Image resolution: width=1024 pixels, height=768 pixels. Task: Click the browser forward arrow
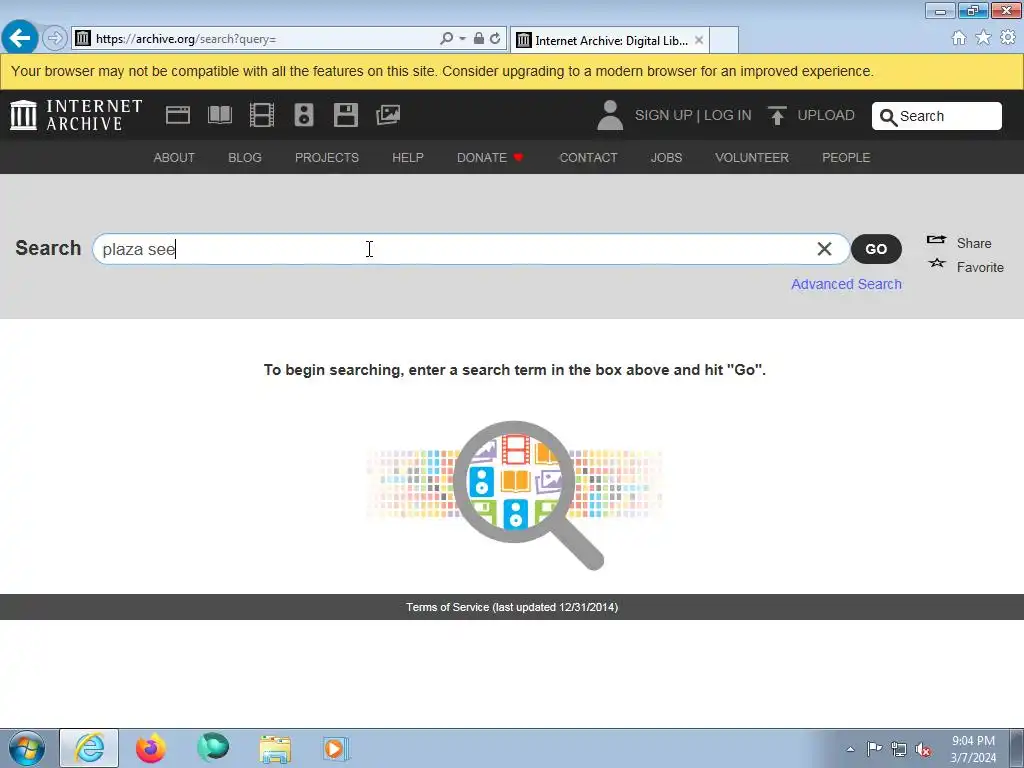click(x=55, y=38)
